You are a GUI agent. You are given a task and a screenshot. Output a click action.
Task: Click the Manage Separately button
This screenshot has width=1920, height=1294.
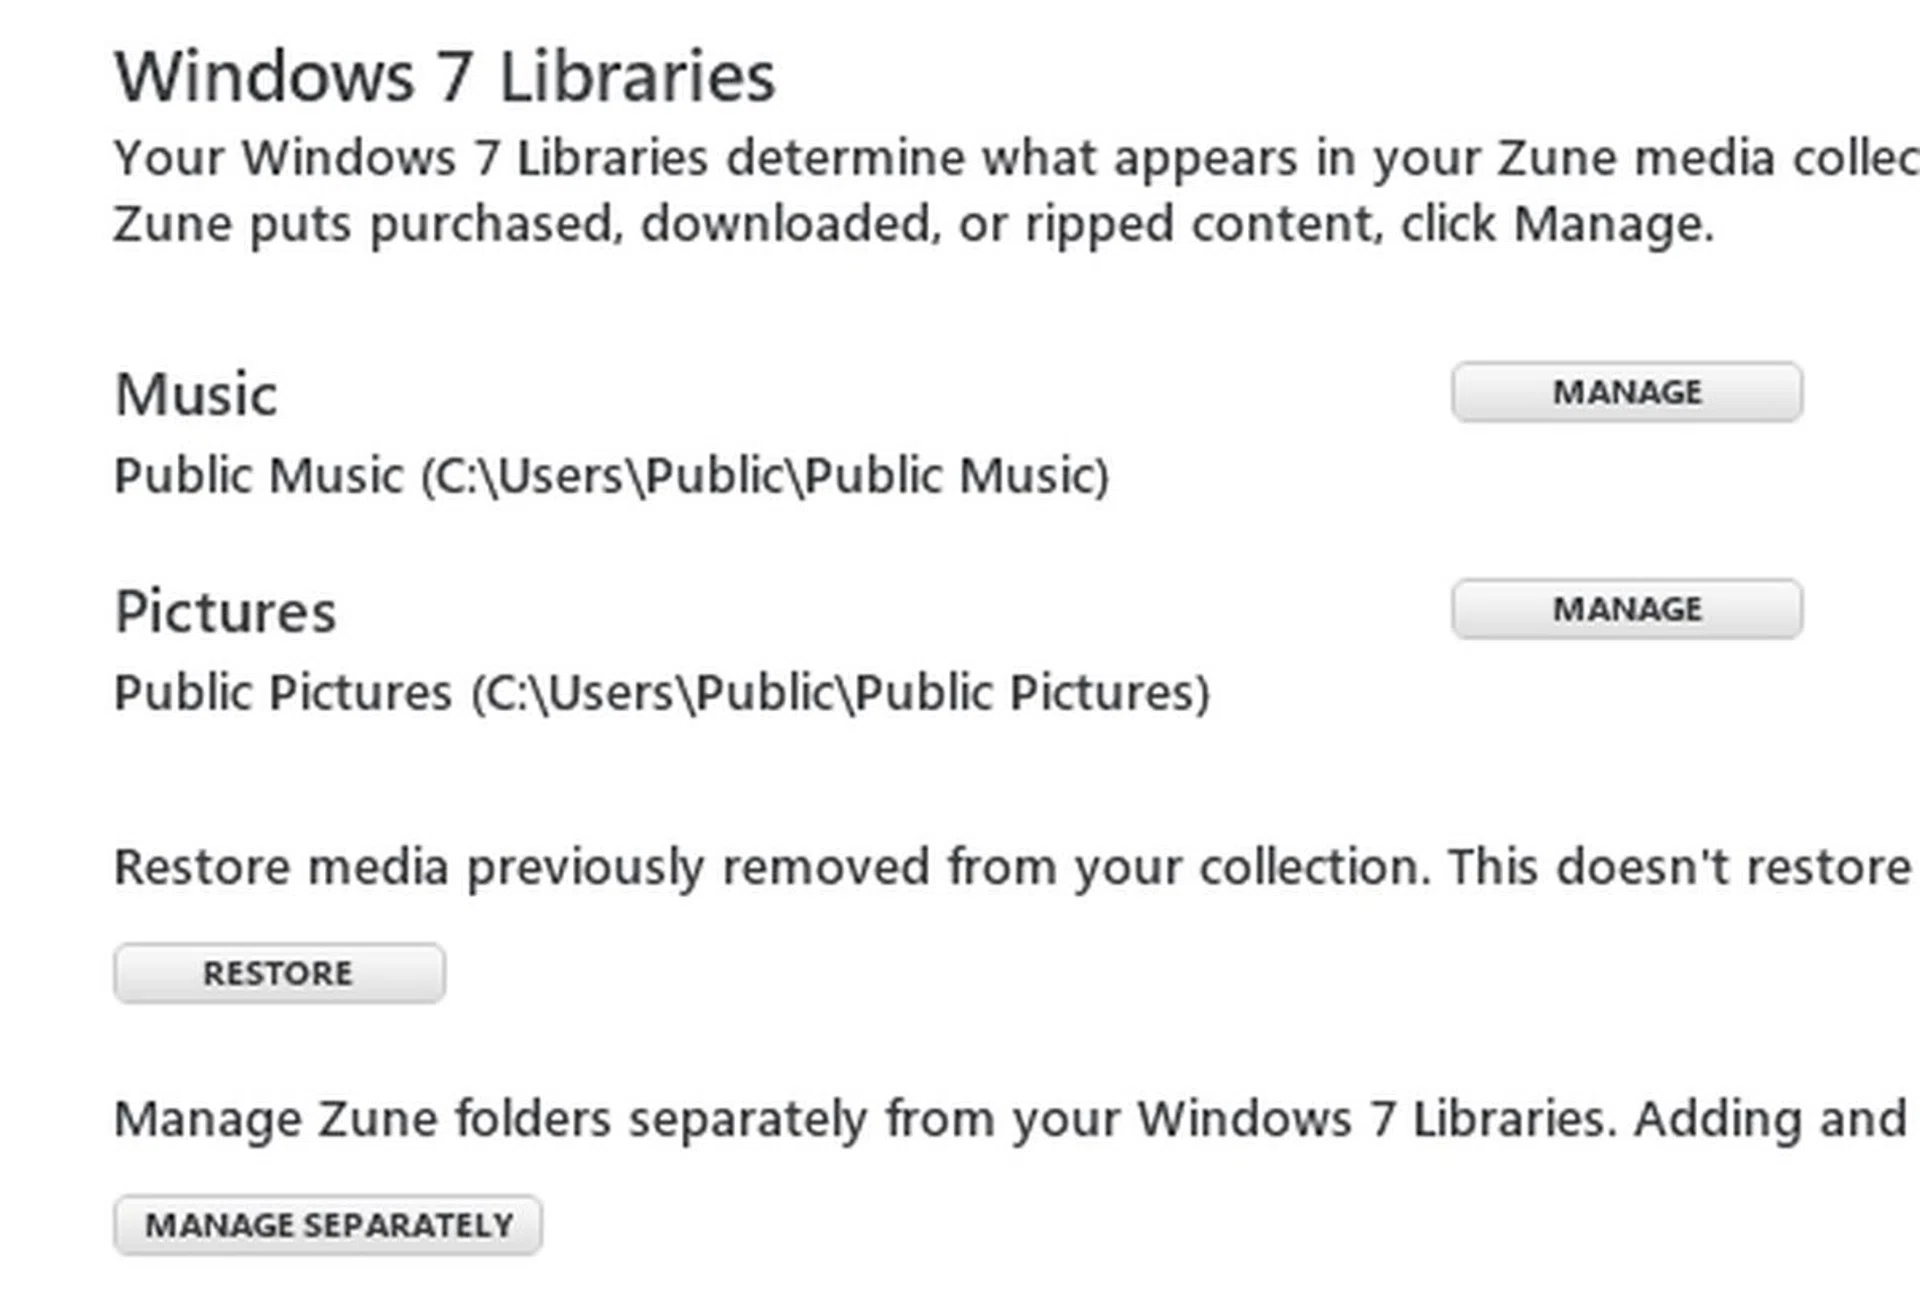click(x=328, y=1225)
